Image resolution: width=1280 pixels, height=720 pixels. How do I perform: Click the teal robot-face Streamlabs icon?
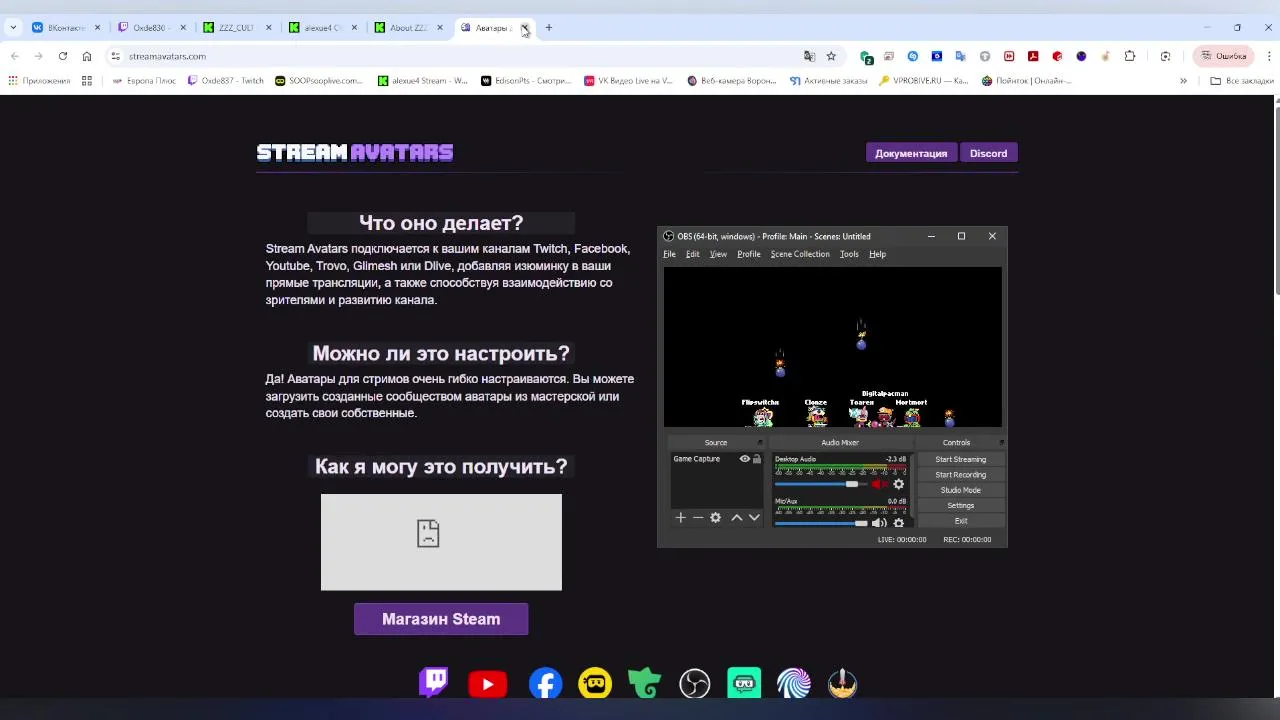click(x=744, y=684)
